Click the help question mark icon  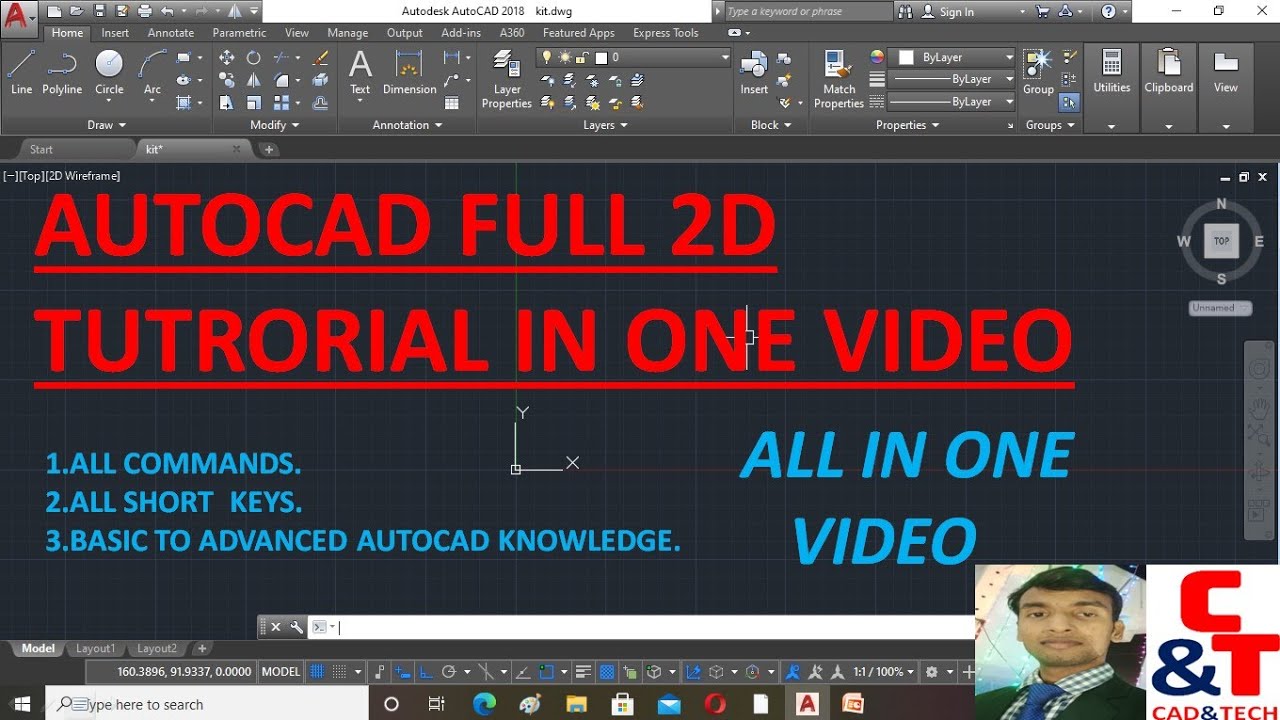coord(1108,12)
